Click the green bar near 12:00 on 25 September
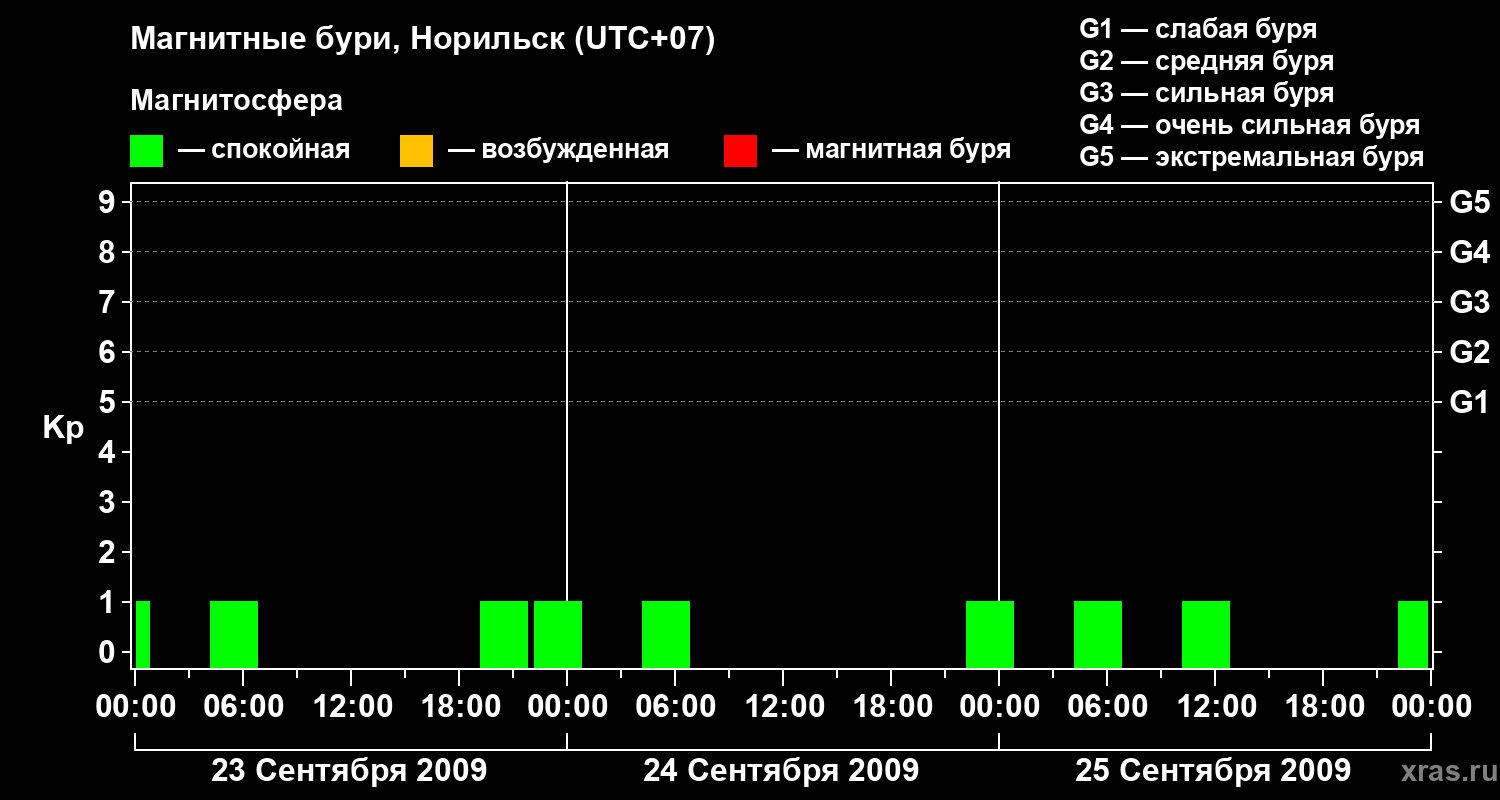1500x800 pixels. click(1206, 634)
